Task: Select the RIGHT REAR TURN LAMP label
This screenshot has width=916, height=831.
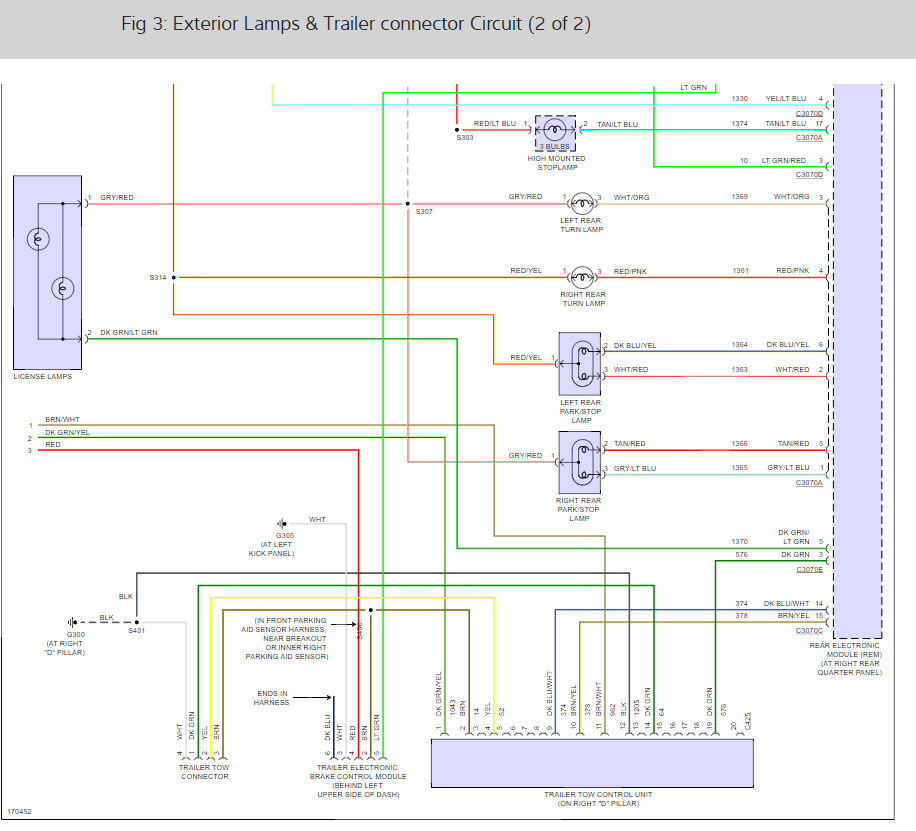Action: coord(583,299)
